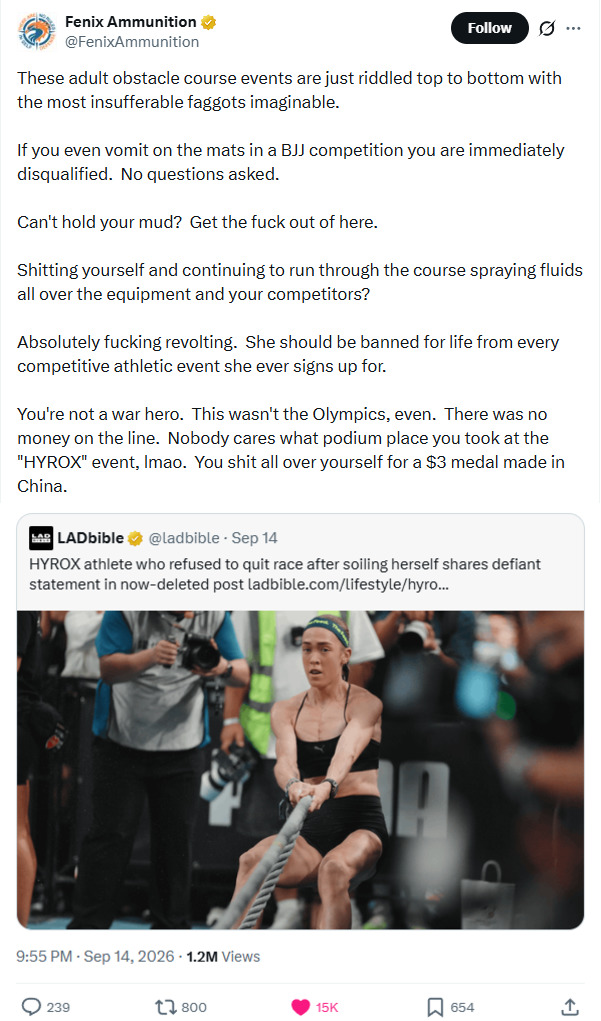
Task: Open the three-dot more options menu
Action: pyautogui.click(x=573, y=29)
